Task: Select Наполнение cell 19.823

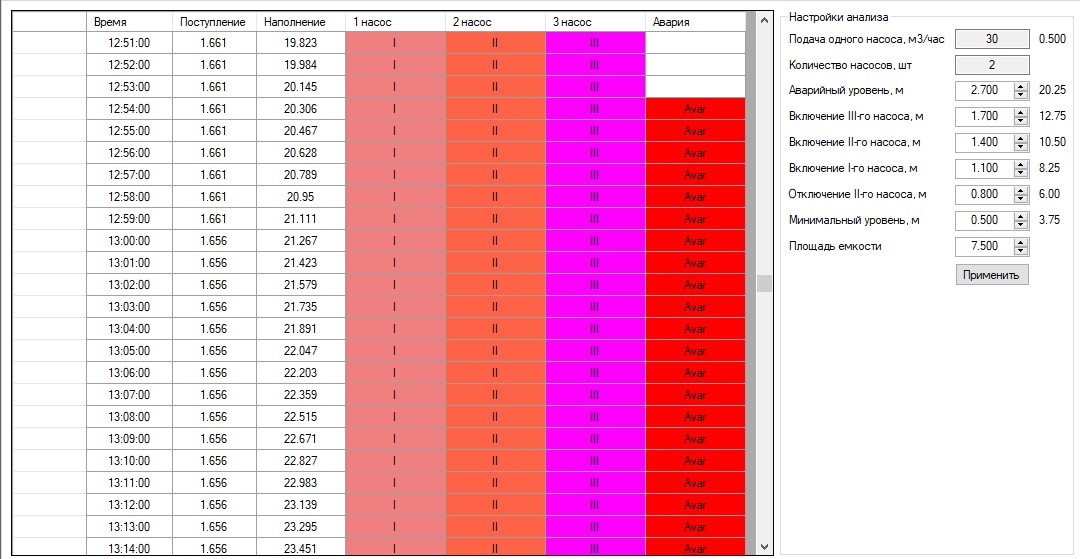Action: pyautogui.click(x=300, y=43)
